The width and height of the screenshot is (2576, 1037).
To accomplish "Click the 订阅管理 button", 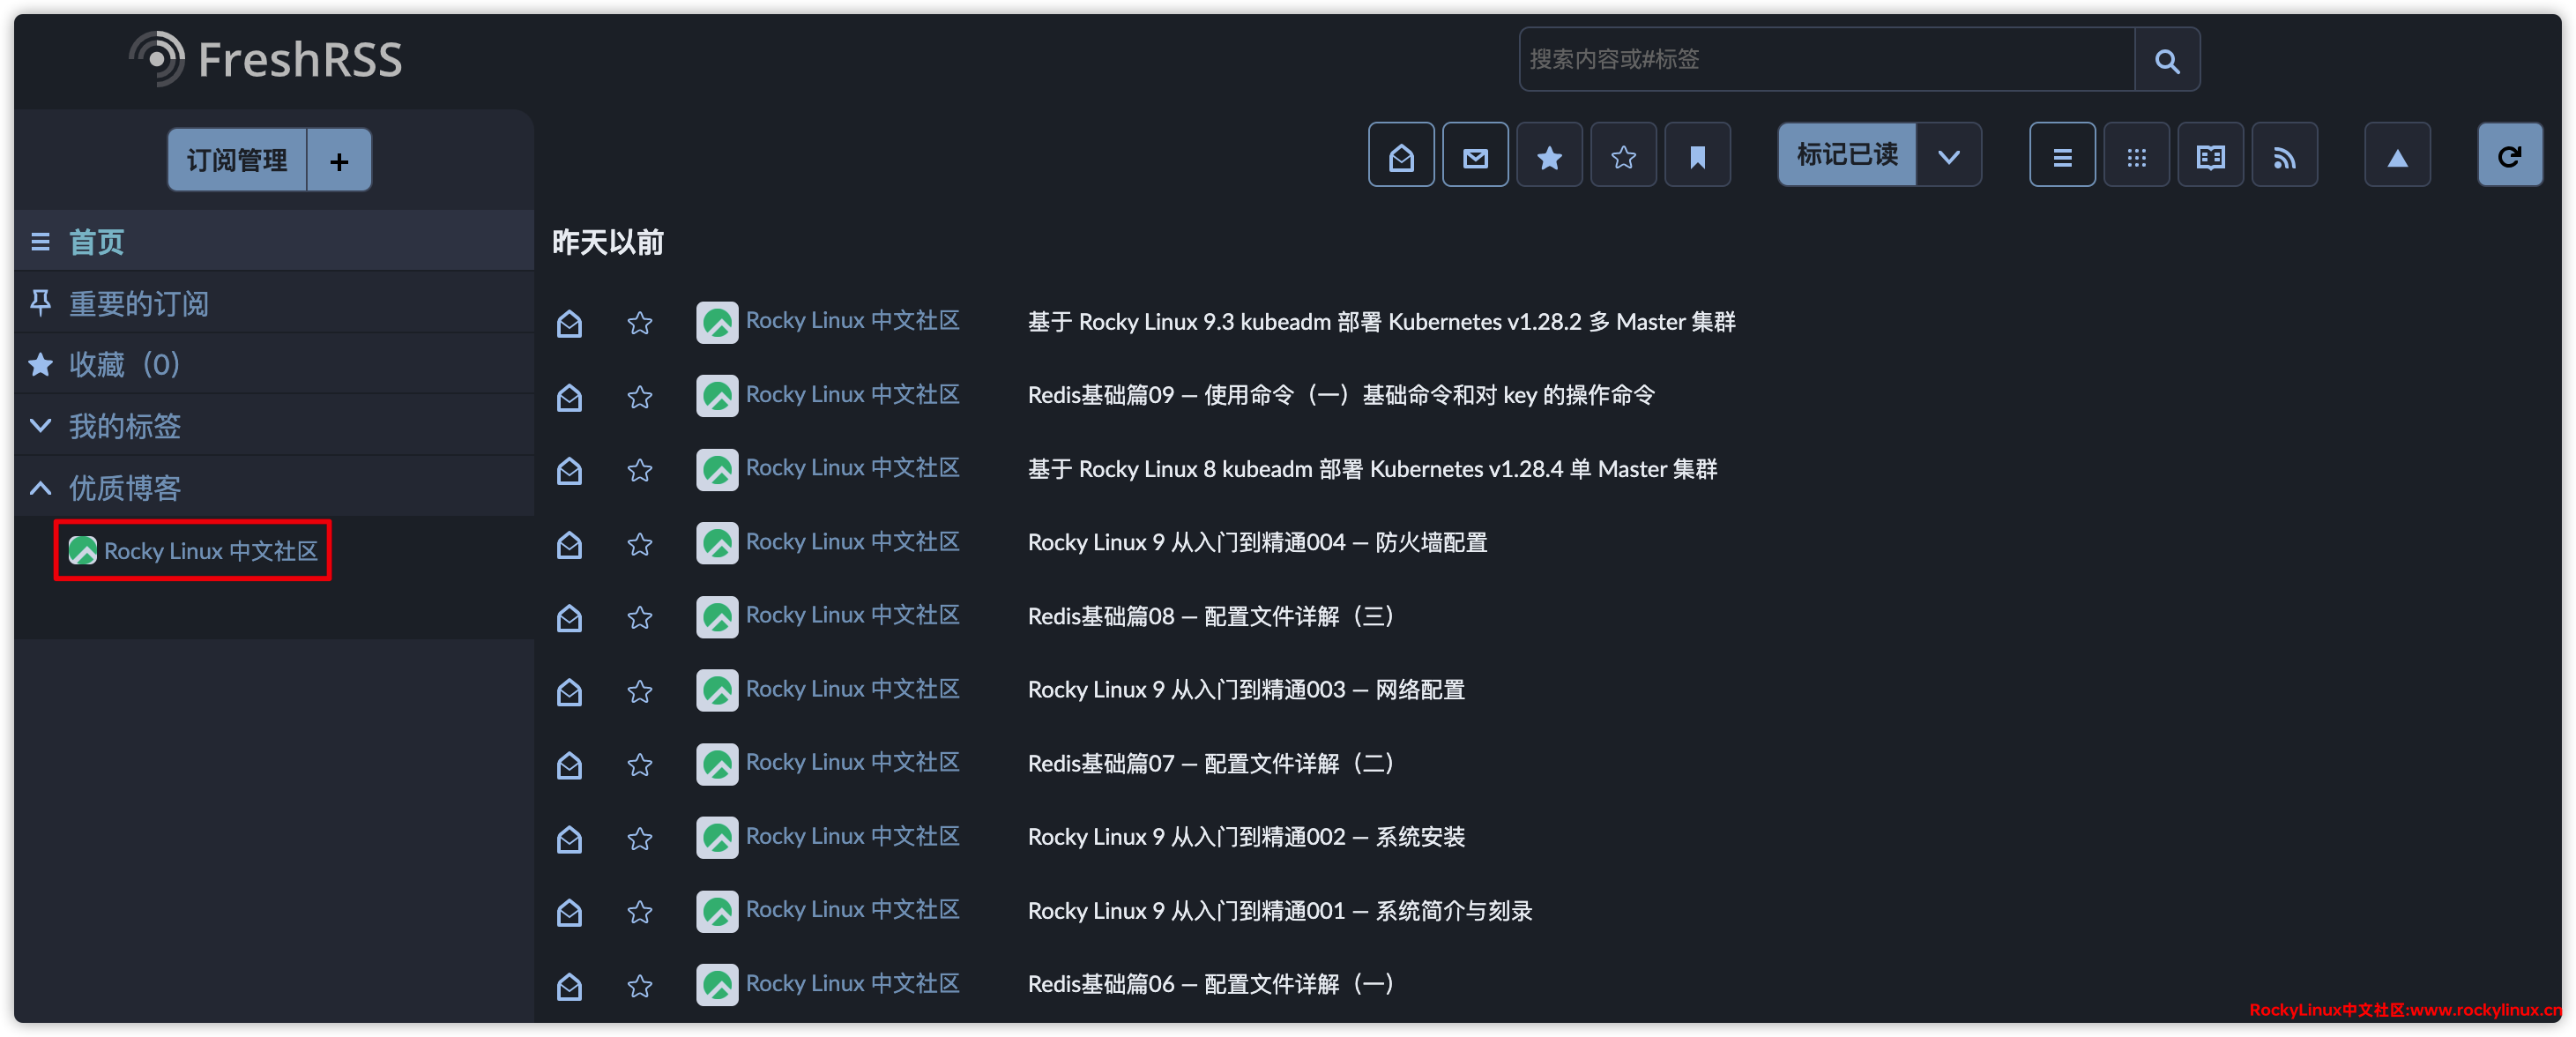I will [x=237, y=160].
